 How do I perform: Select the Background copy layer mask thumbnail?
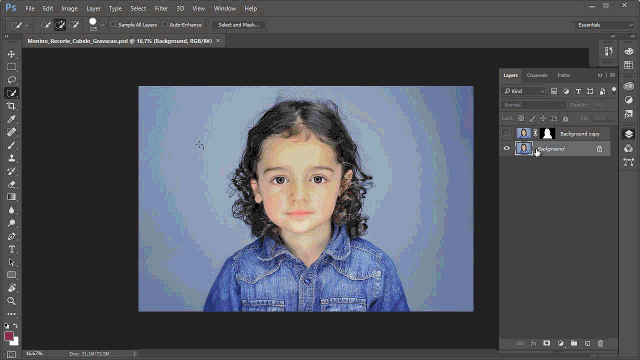click(x=547, y=133)
